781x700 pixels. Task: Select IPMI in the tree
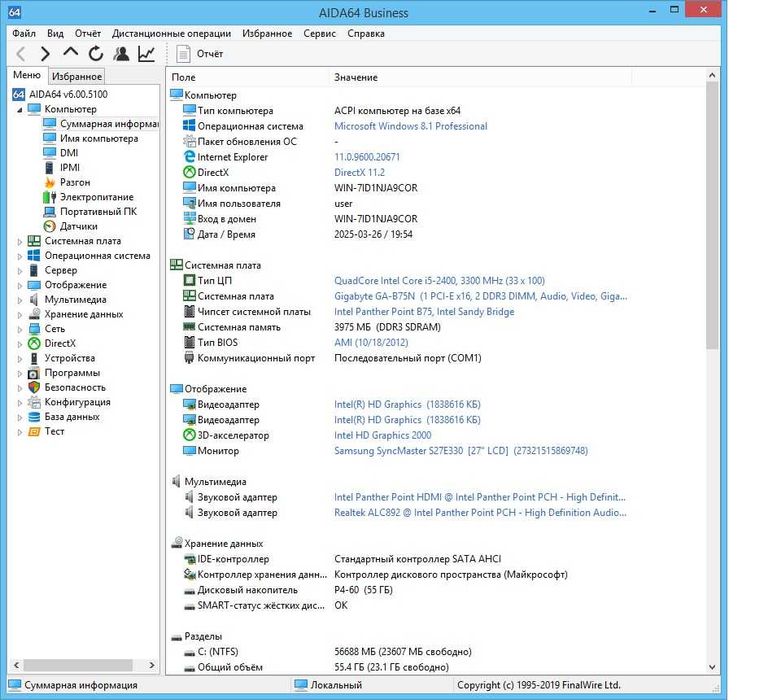70,167
